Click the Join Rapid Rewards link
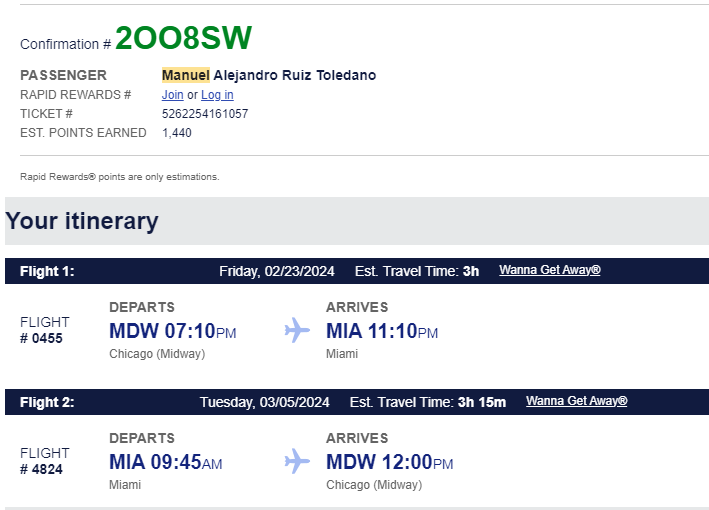The height and width of the screenshot is (510, 709). point(172,95)
